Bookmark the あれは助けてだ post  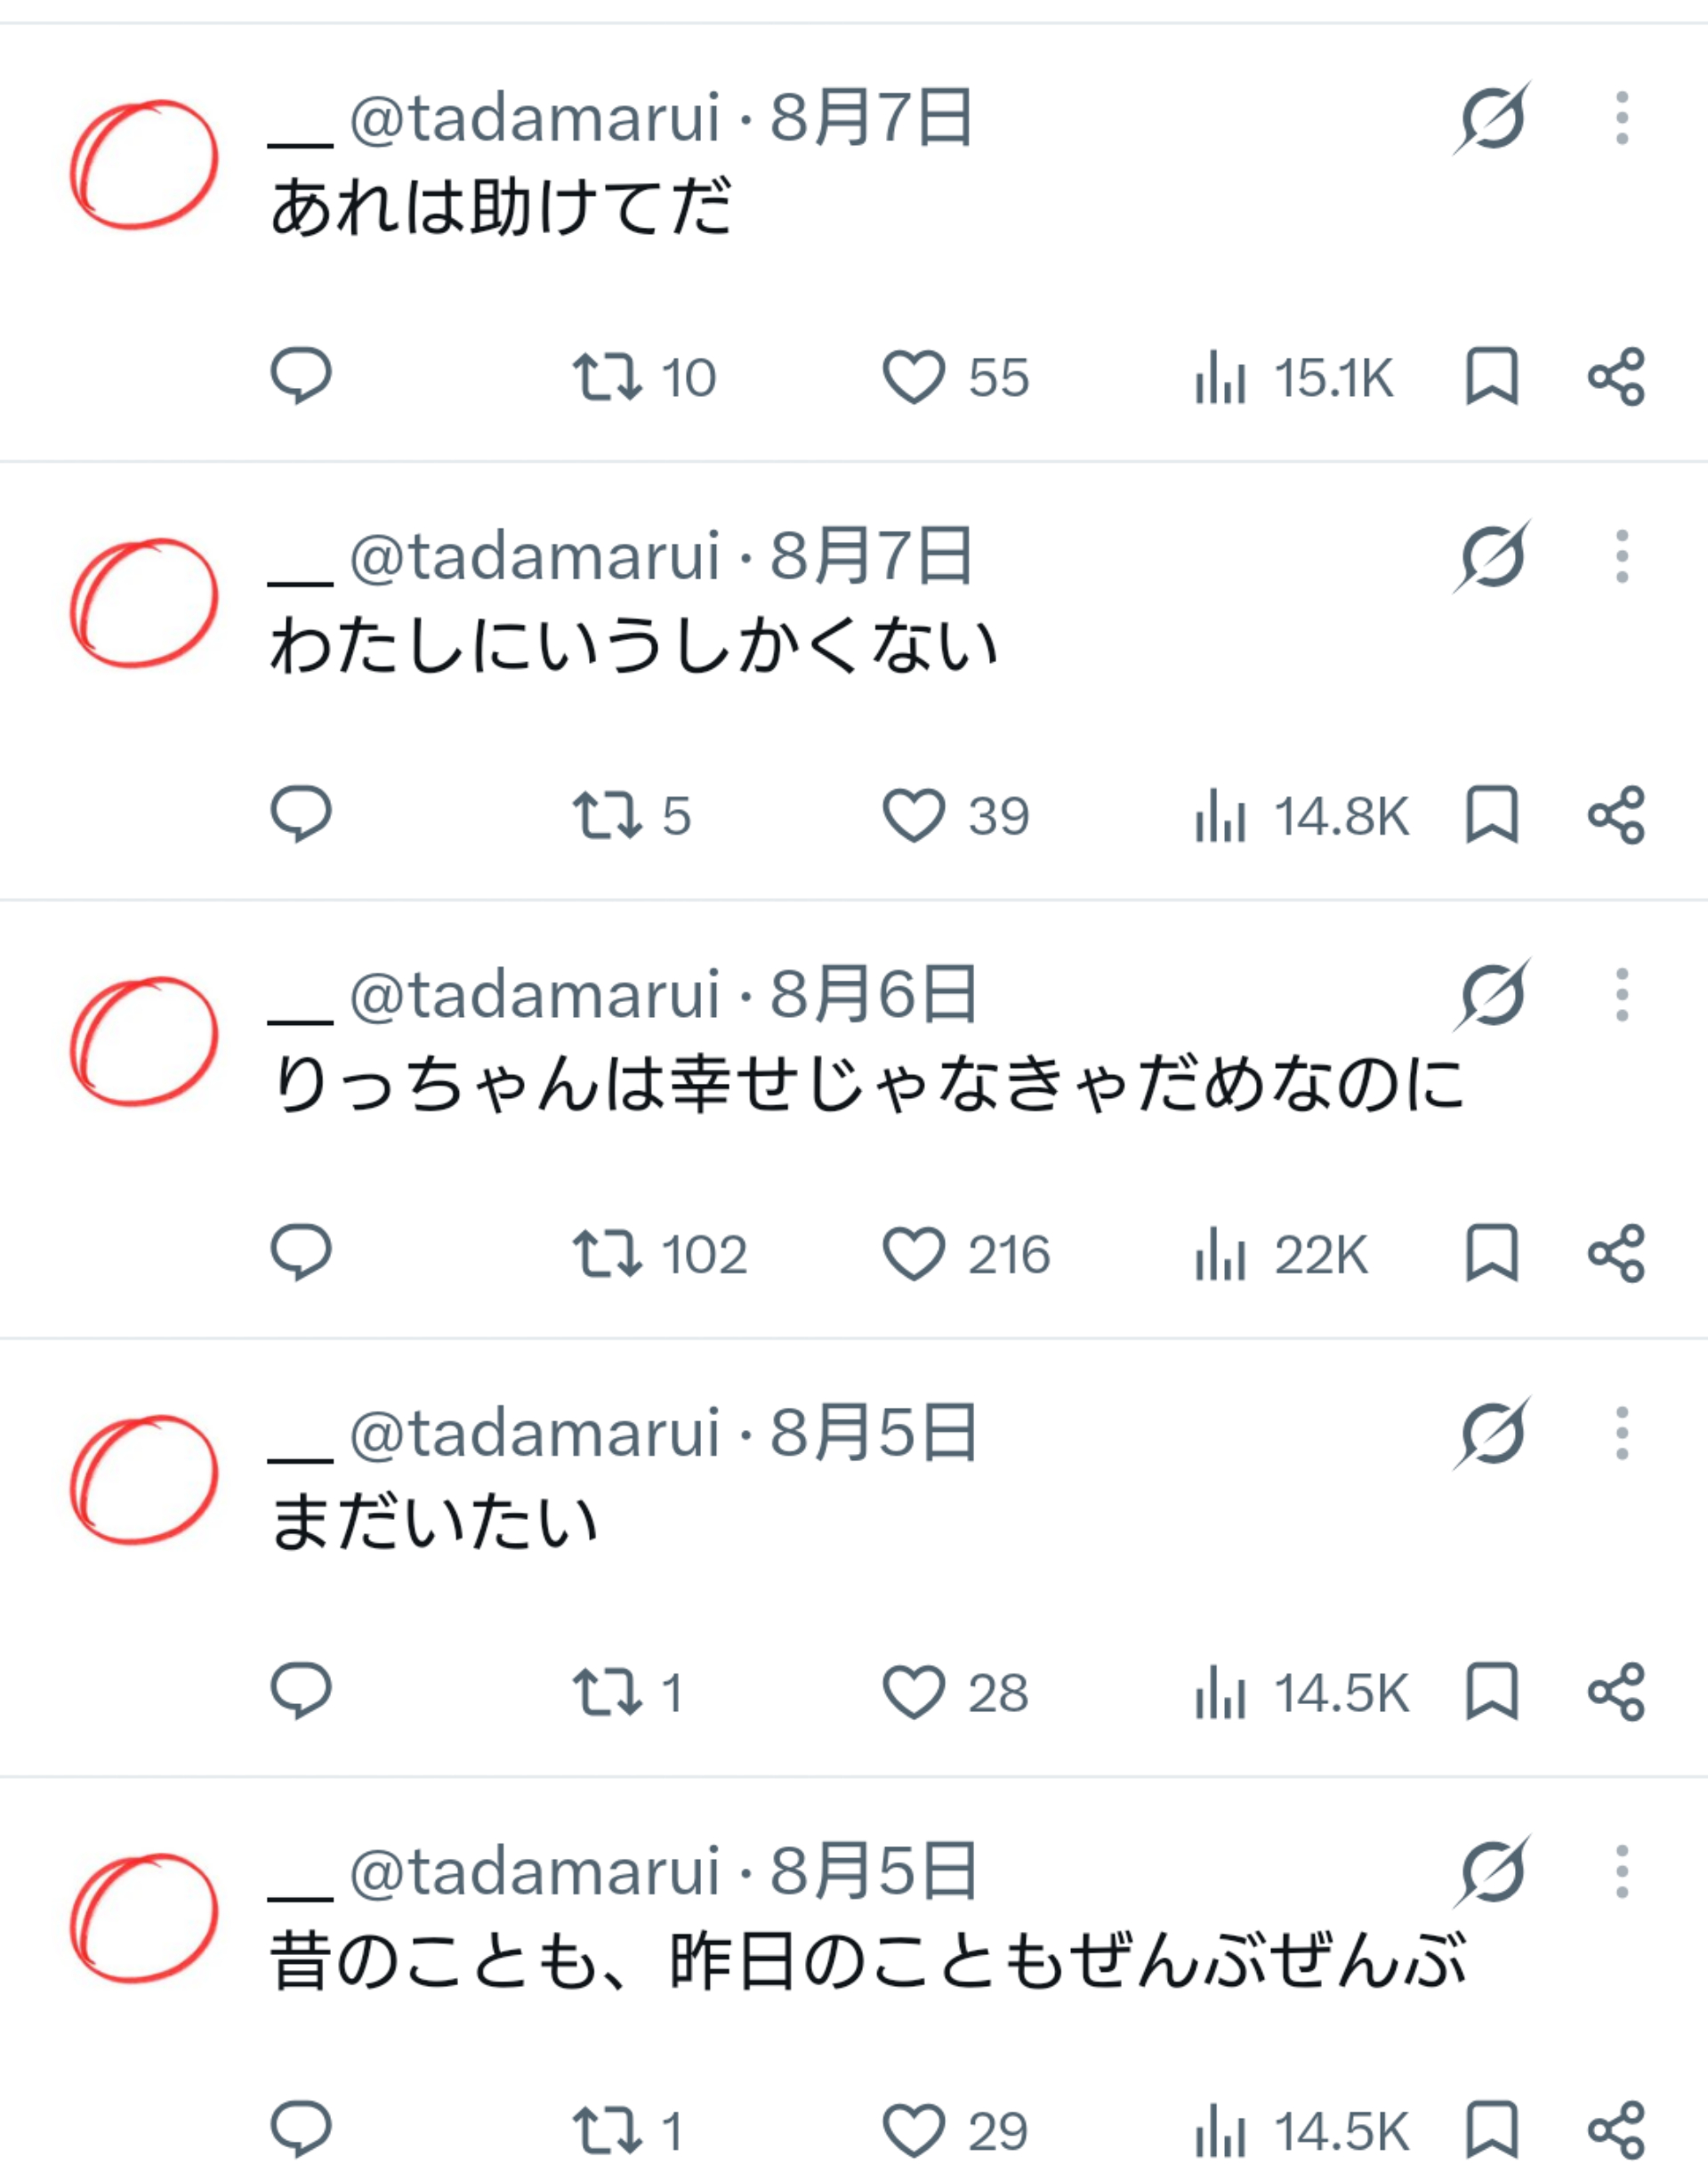[x=1492, y=377]
